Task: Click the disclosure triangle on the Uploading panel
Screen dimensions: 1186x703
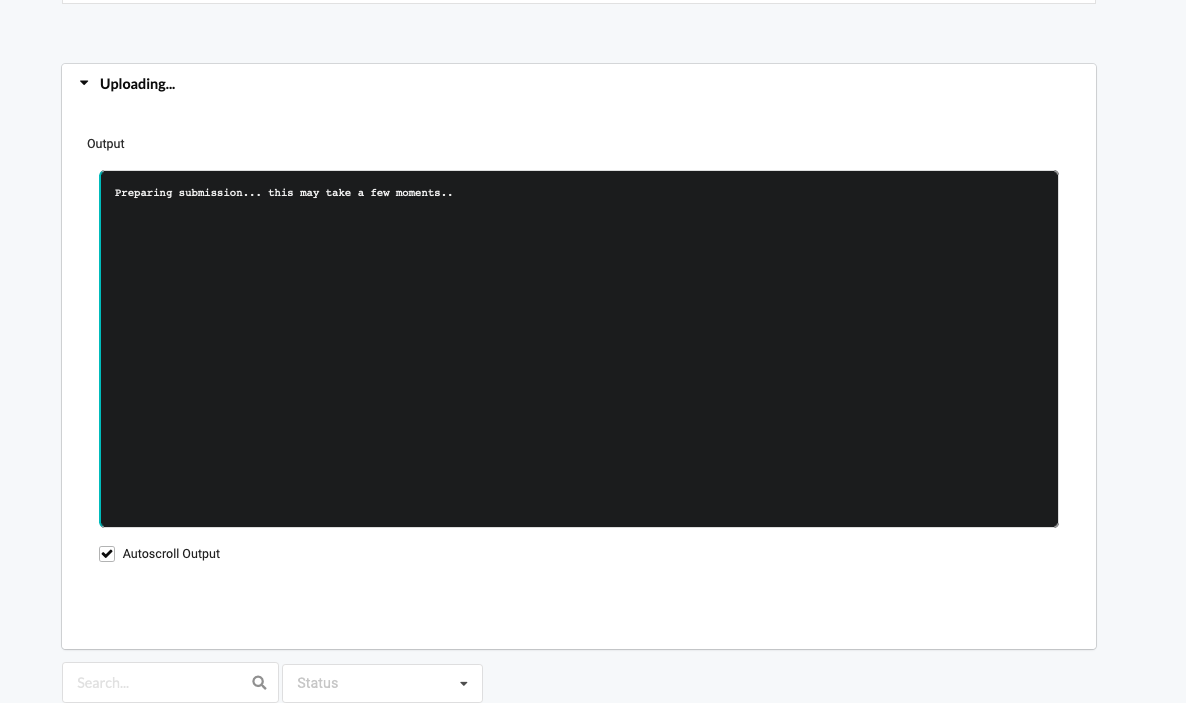Action: point(84,83)
